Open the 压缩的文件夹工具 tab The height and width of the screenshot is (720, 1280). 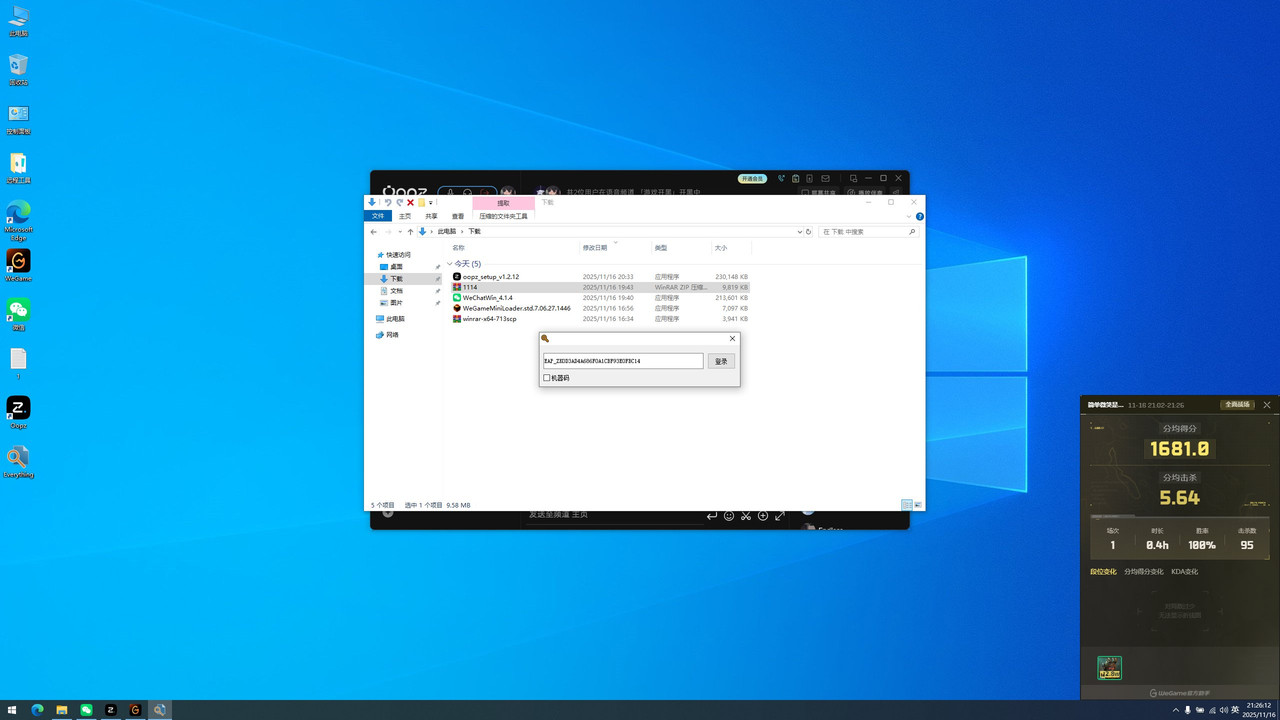(503, 216)
